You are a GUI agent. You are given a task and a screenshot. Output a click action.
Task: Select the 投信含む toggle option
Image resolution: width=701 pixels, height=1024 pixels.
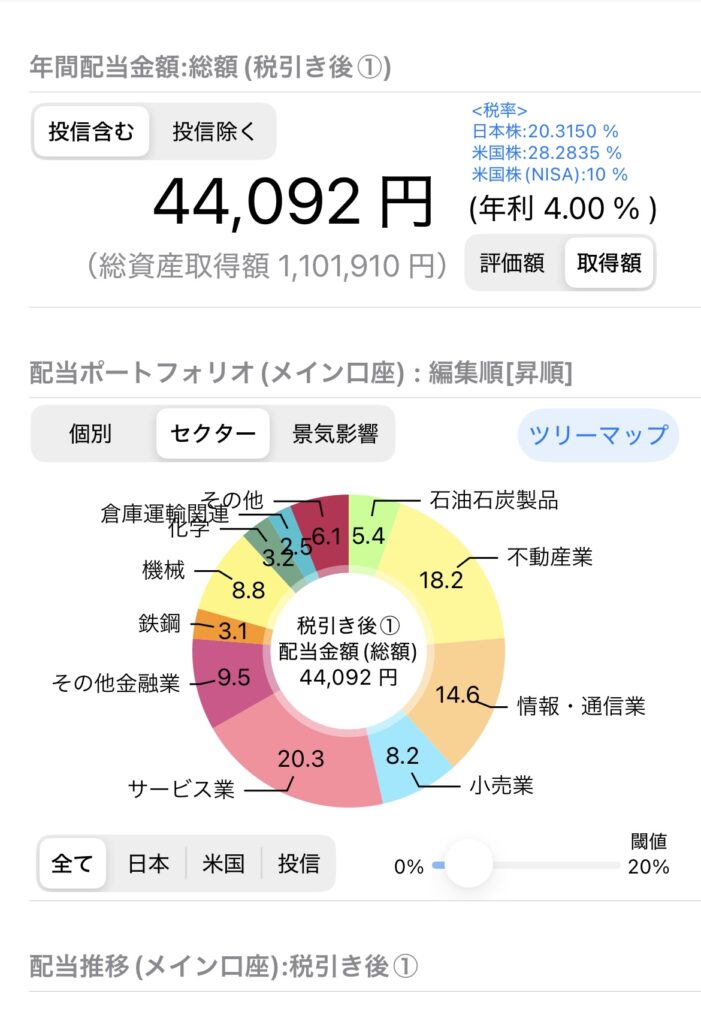[91, 131]
